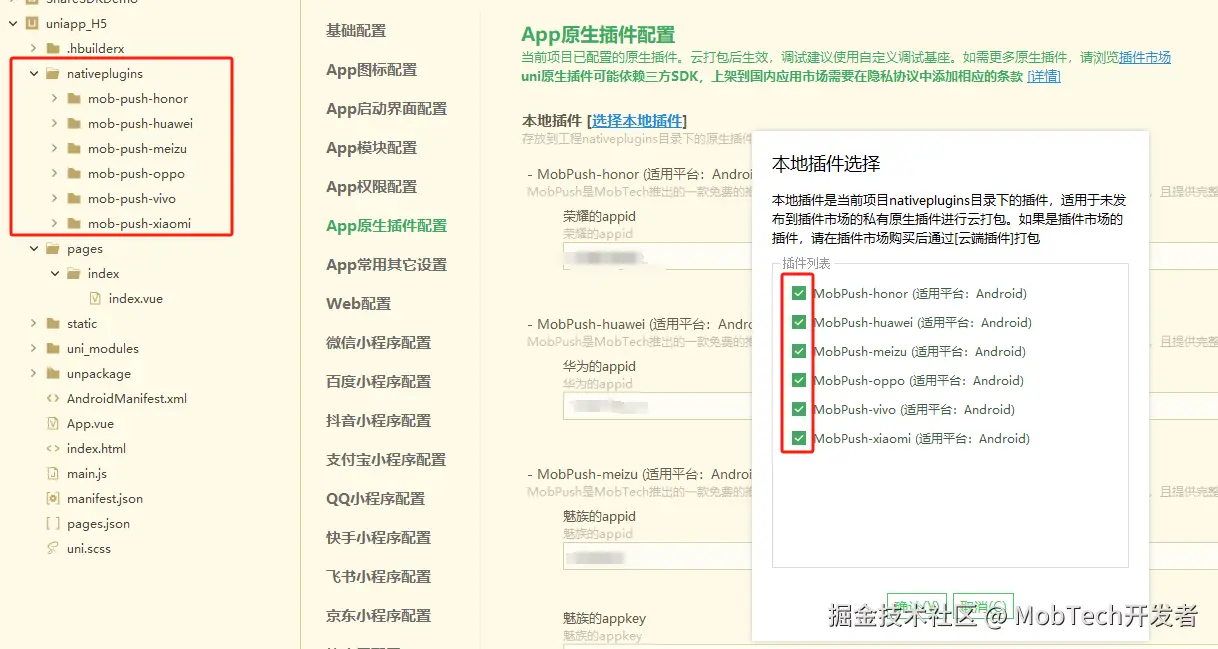
Task: Open the 详情 link
Action: click(1044, 76)
